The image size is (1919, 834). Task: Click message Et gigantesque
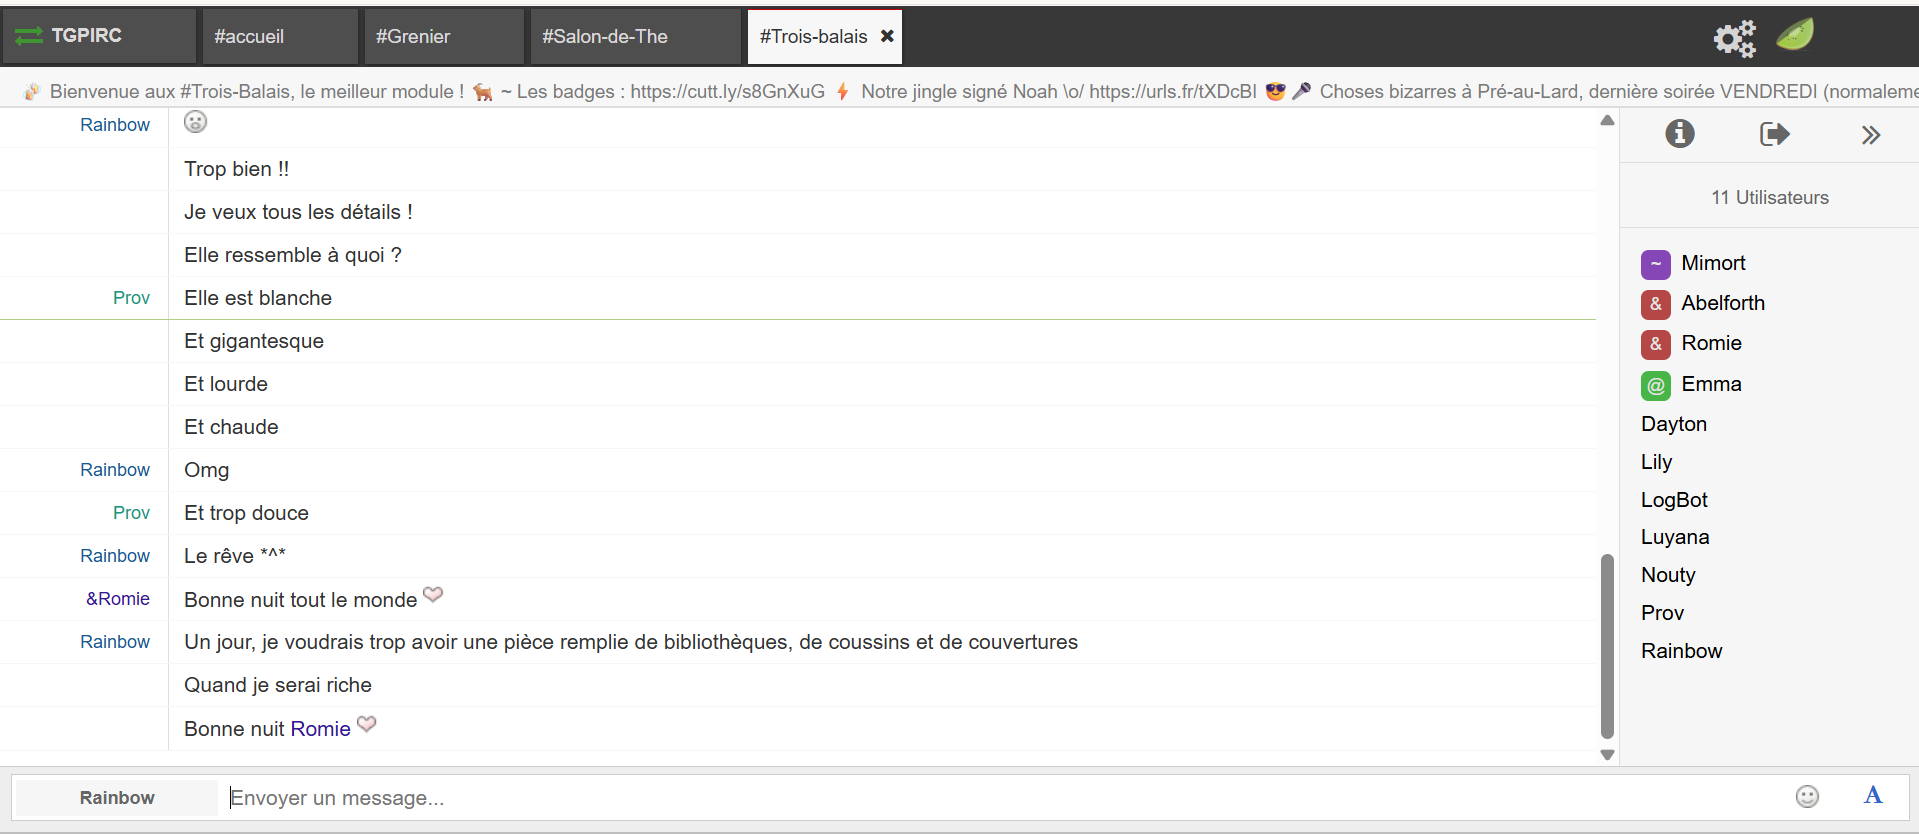tap(254, 341)
